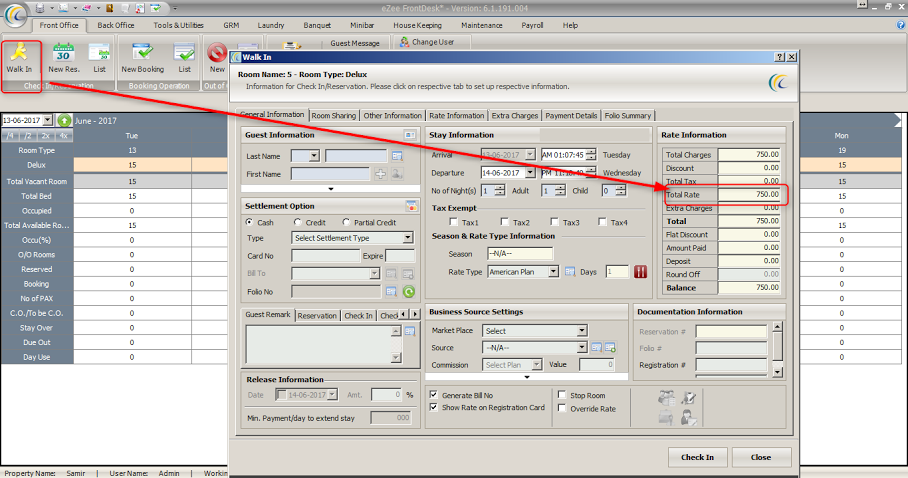Open the Back Office ribbon tab
Screen dimensions: 908x478
[x=116, y=25]
